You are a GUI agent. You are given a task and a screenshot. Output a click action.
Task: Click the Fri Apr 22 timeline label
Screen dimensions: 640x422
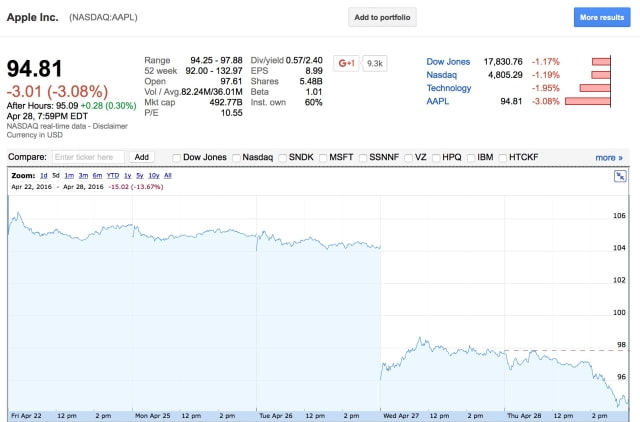coord(27,415)
